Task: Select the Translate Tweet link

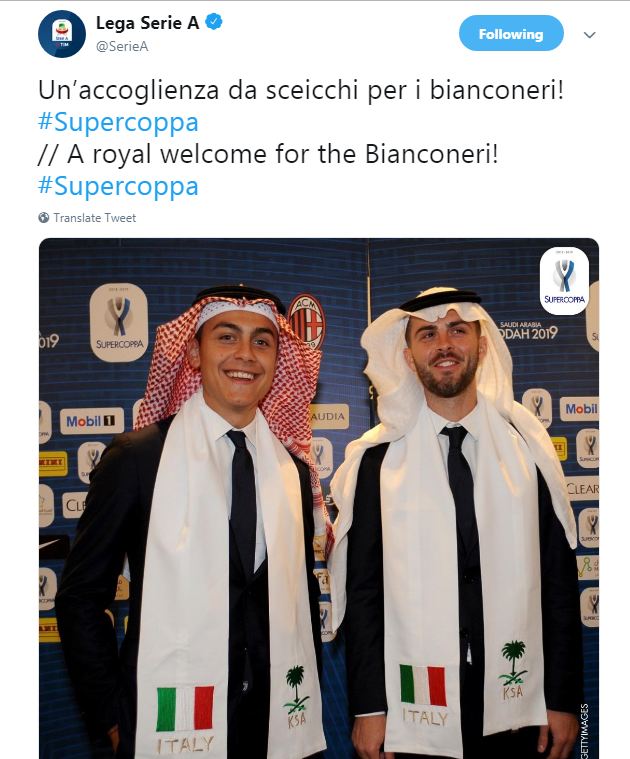Action: pos(95,218)
